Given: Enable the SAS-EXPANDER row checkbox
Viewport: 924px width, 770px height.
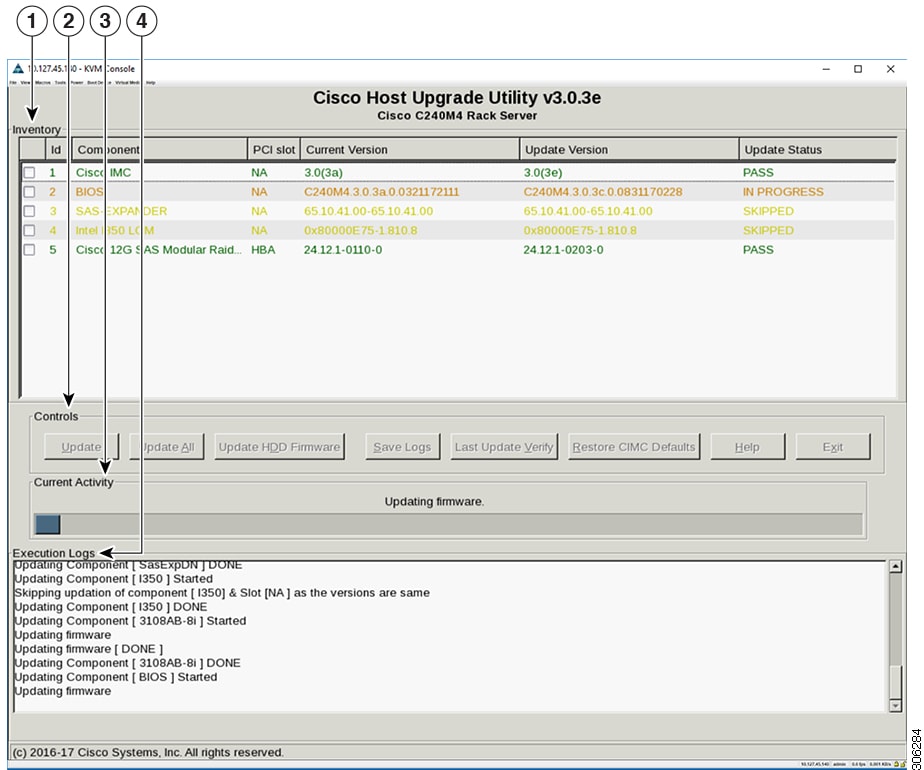Looking at the screenshot, I should [31, 211].
